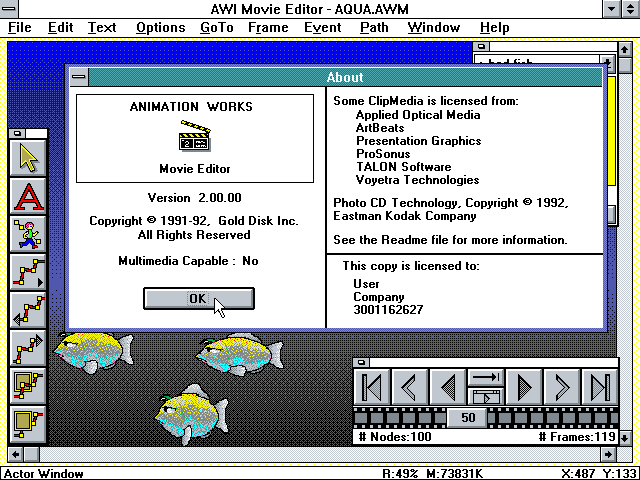Click the scroll up arrow of the vertical scrollbar
The width and height of the screenshot is (640, 480).
pyautogui.click(x=624, y=49)
